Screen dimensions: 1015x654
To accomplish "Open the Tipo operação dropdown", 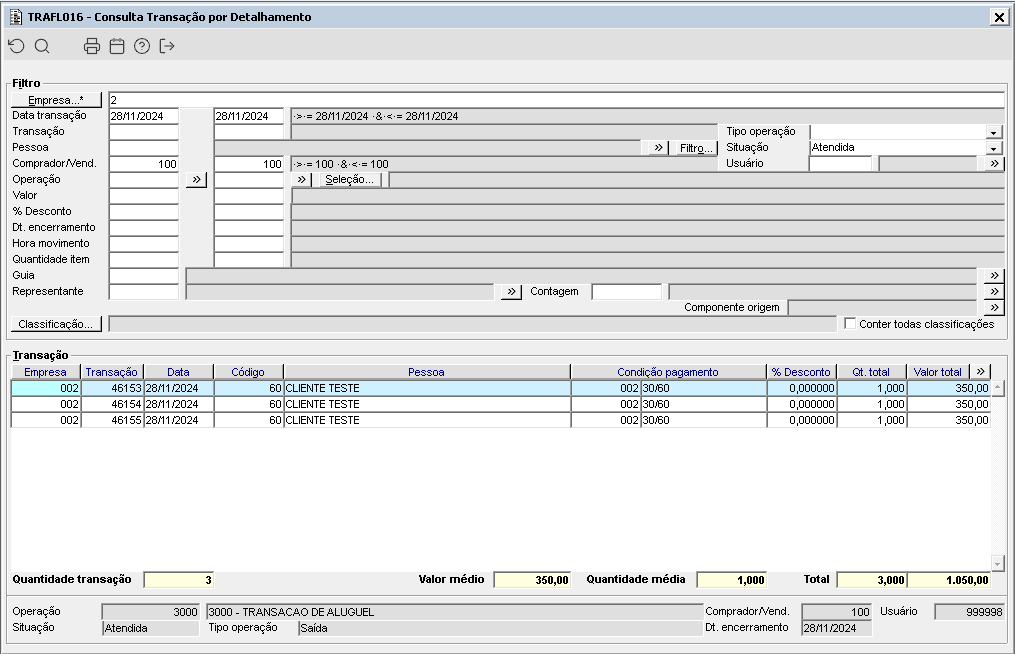I will click(994, 132).
